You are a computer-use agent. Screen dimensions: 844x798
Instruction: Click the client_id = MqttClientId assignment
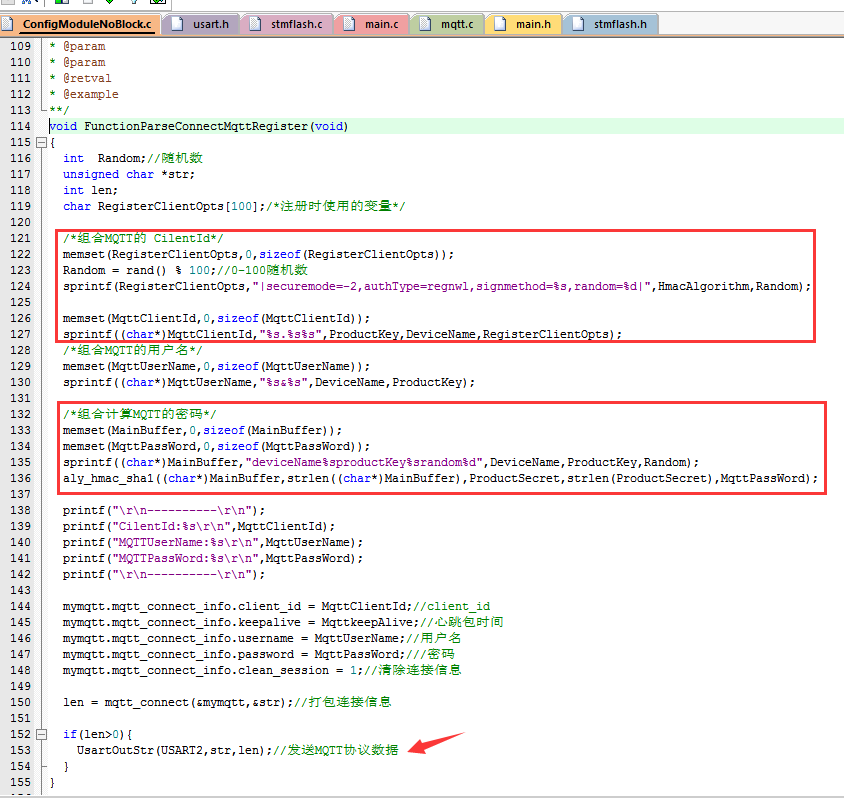(x=237, y=606)
